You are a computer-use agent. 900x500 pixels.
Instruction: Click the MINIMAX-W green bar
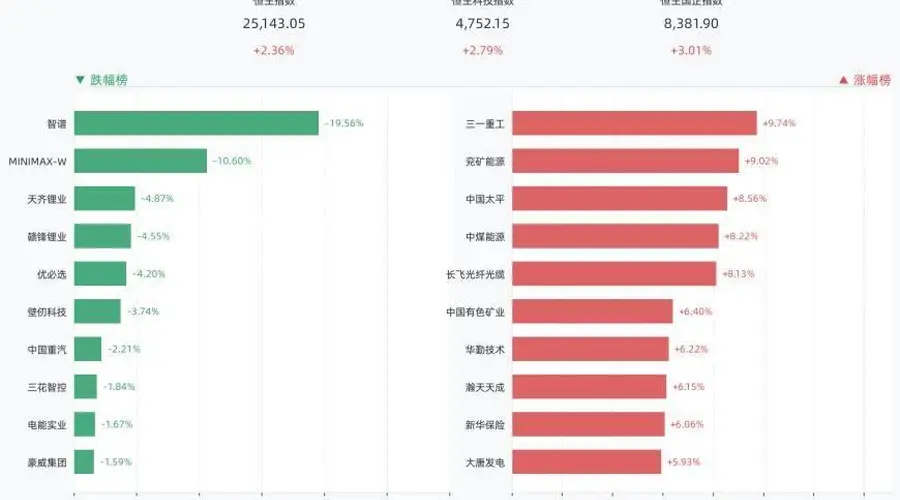pos(141,161)
